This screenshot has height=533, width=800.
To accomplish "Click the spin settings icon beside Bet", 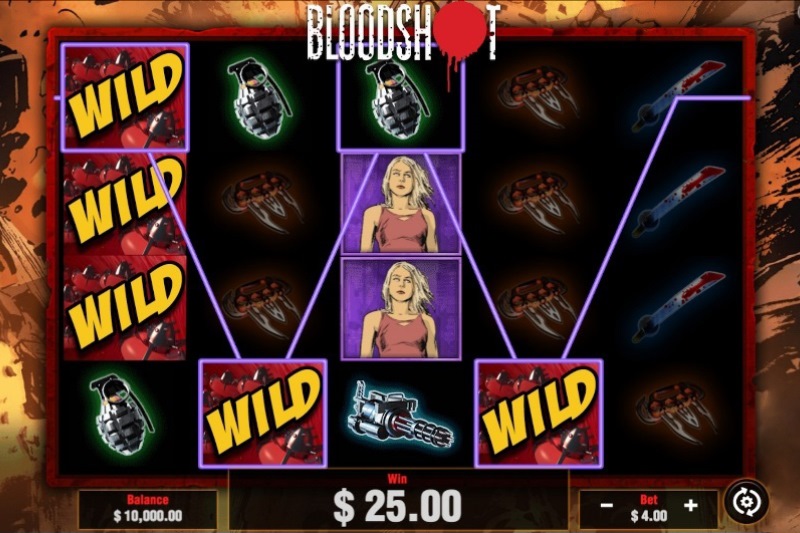I will pos(746,502).
